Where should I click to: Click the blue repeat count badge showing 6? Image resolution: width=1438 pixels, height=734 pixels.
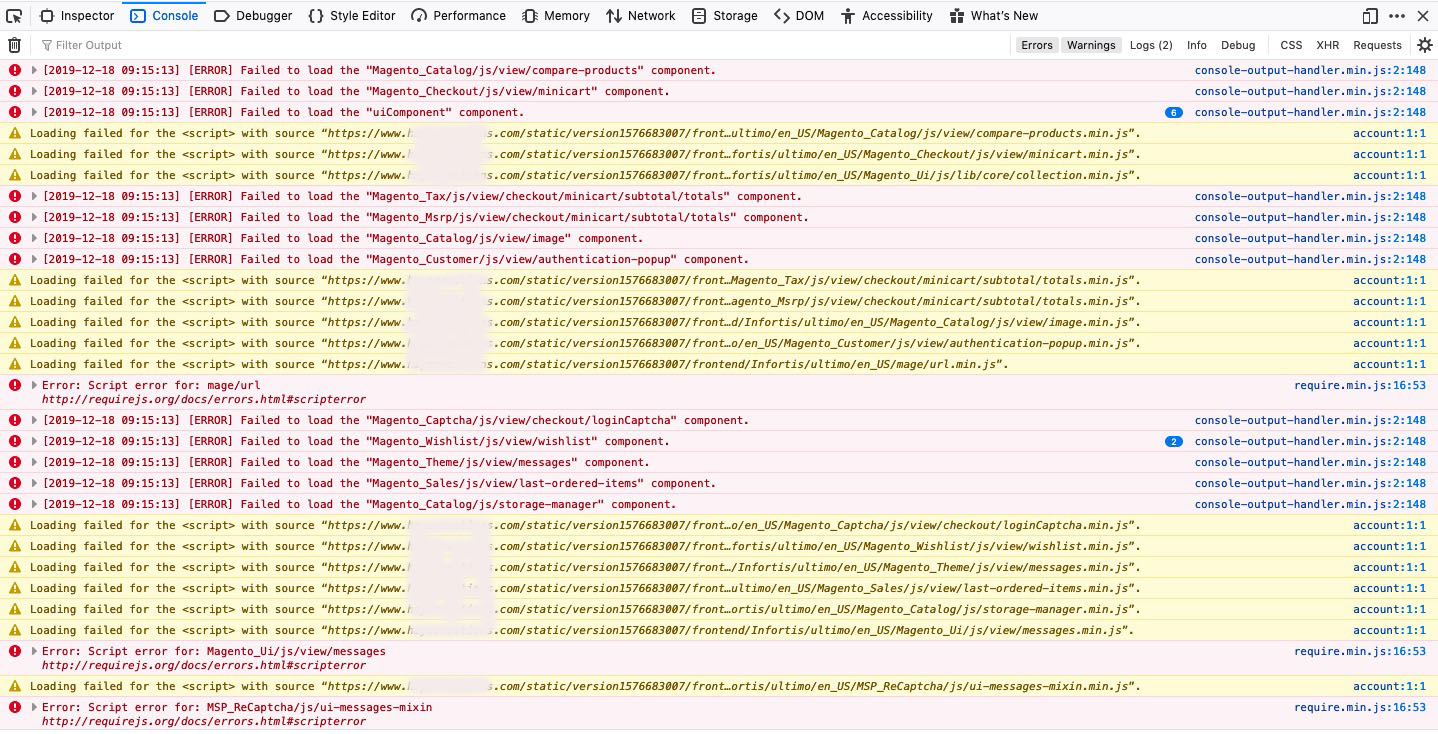[x=1174, y=112]
